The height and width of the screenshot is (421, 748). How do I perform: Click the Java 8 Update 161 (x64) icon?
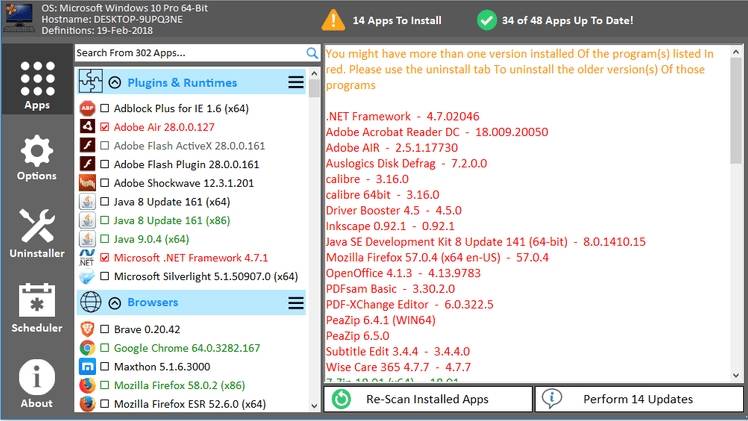pyautogui.click(x=87, y=202)
